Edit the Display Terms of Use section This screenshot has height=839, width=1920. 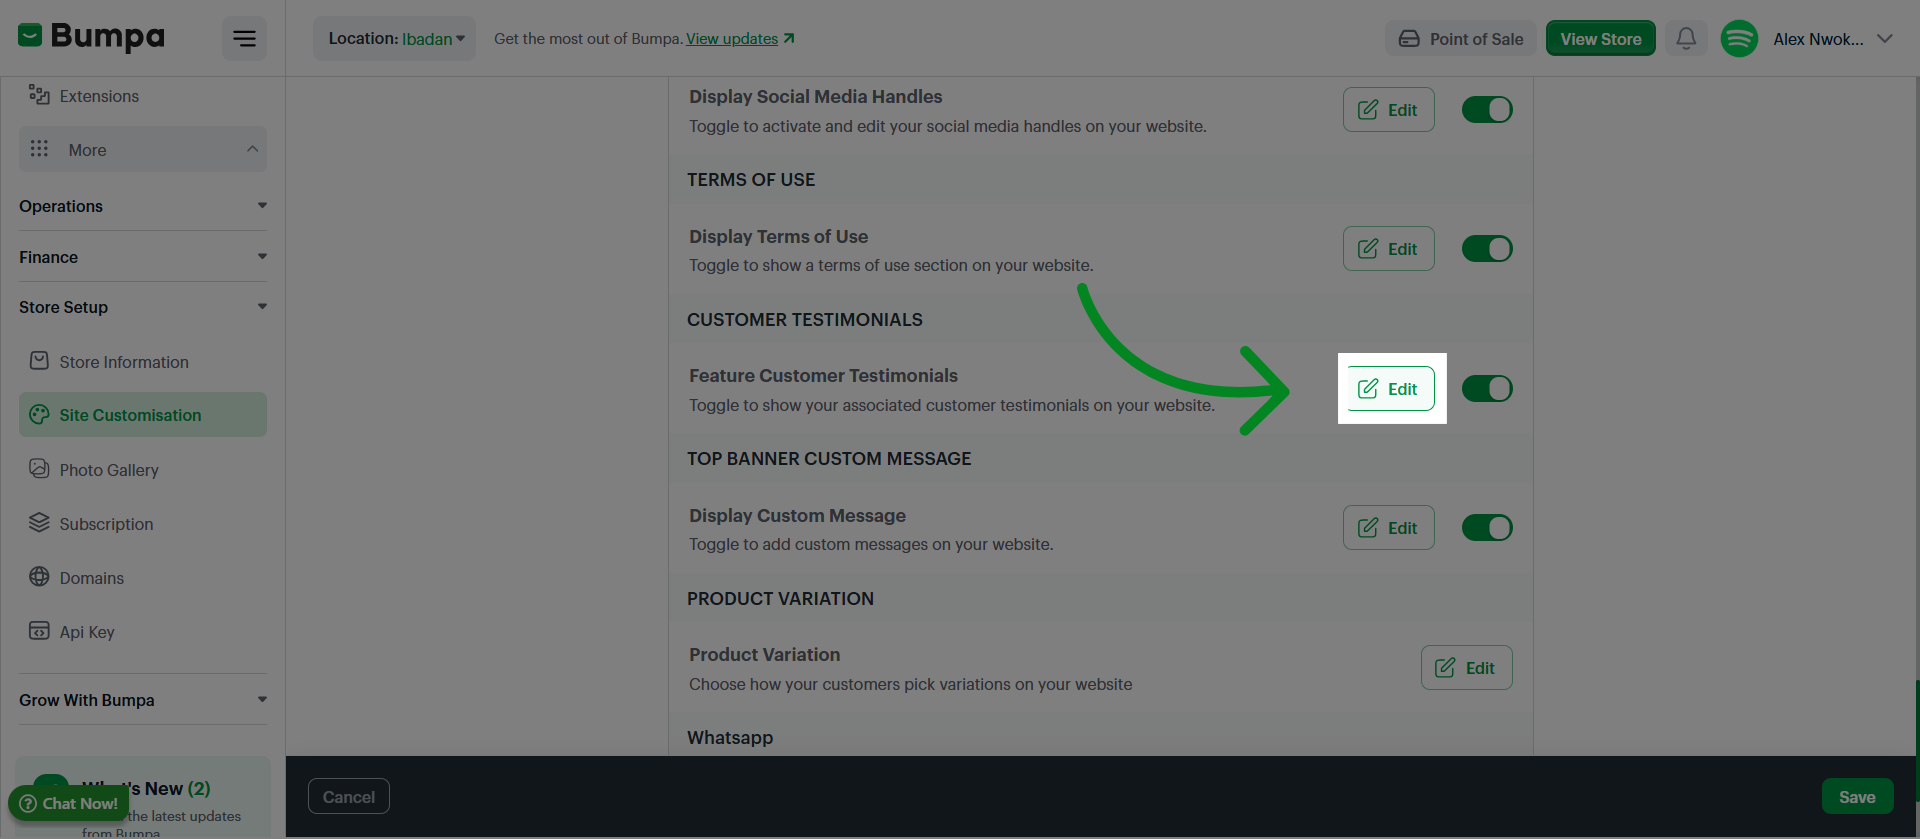[1389, 249]
